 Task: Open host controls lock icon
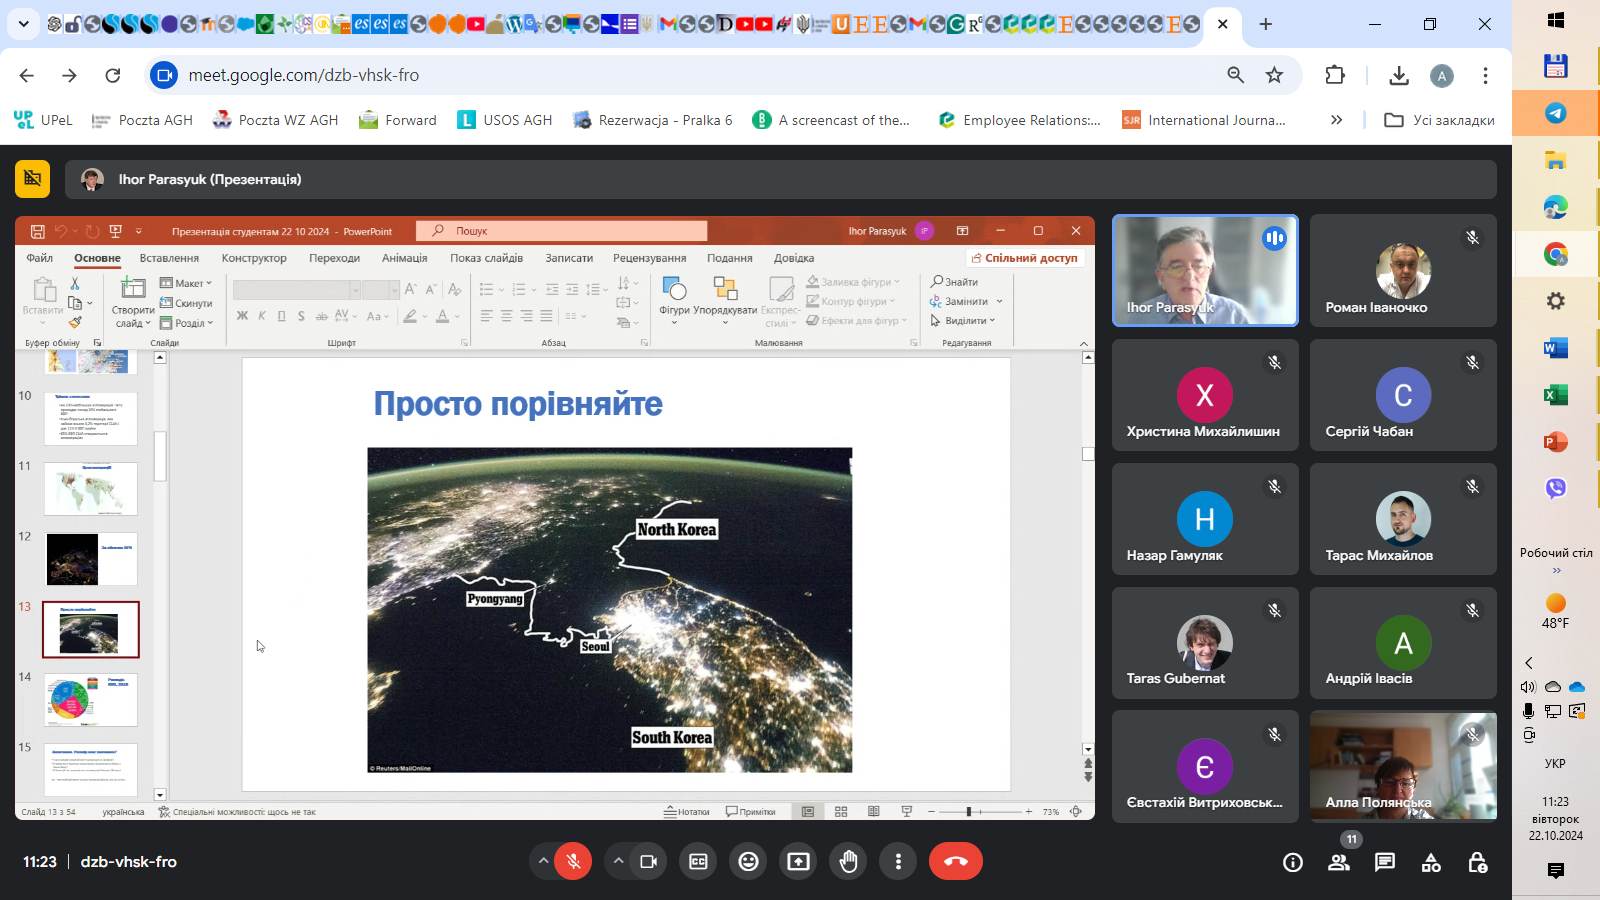point(1477,862)
